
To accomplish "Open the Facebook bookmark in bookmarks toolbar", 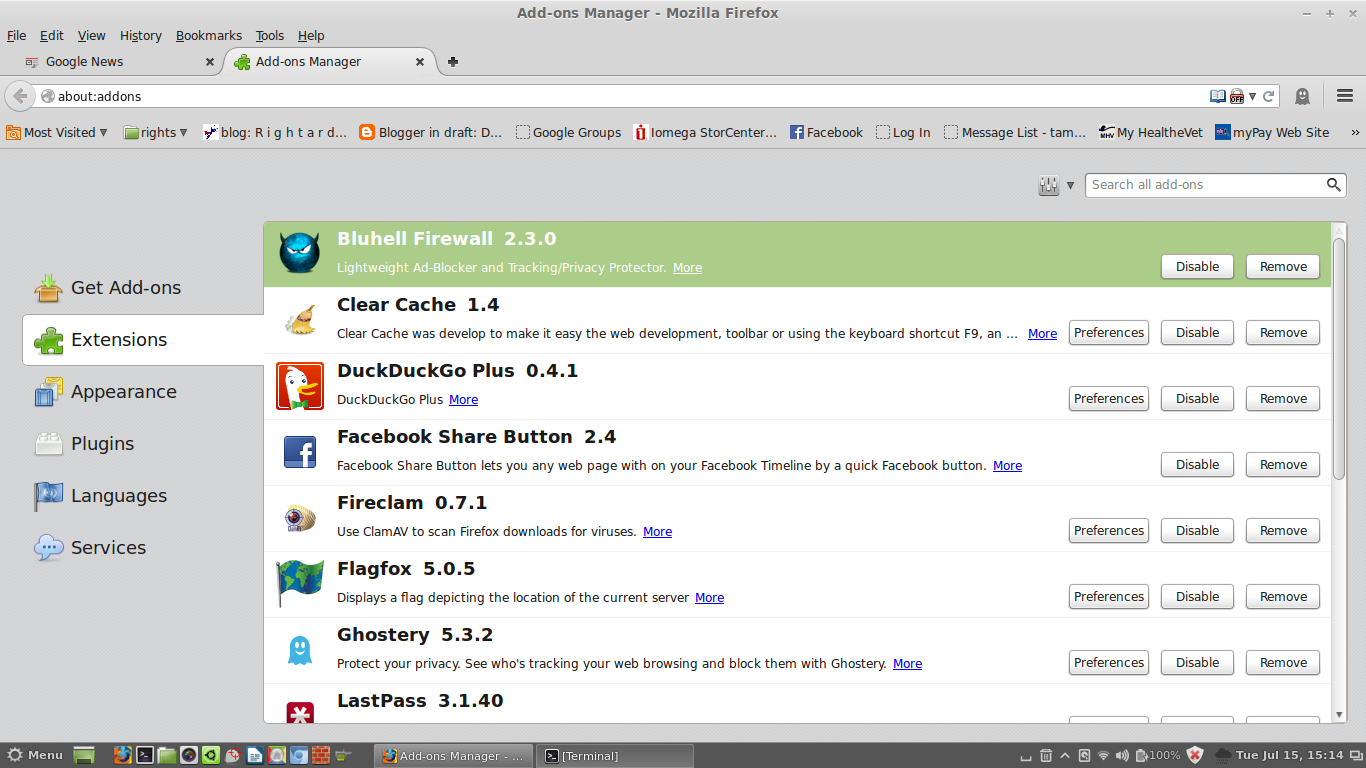I will (x=826, y=132).
